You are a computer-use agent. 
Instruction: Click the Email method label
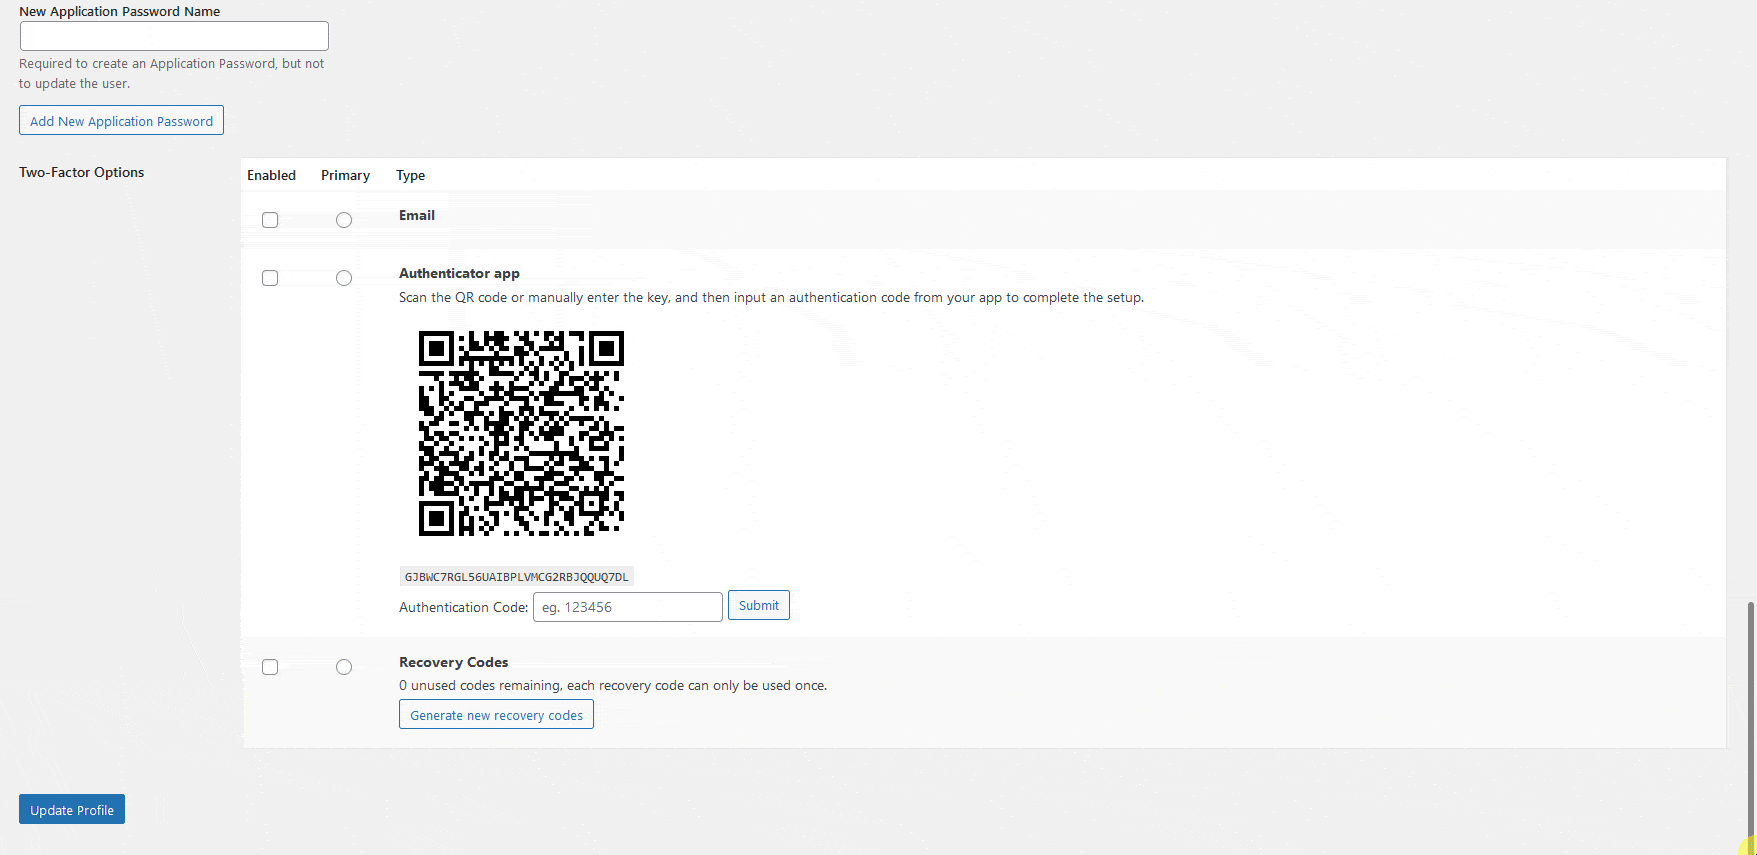point(417,215)
